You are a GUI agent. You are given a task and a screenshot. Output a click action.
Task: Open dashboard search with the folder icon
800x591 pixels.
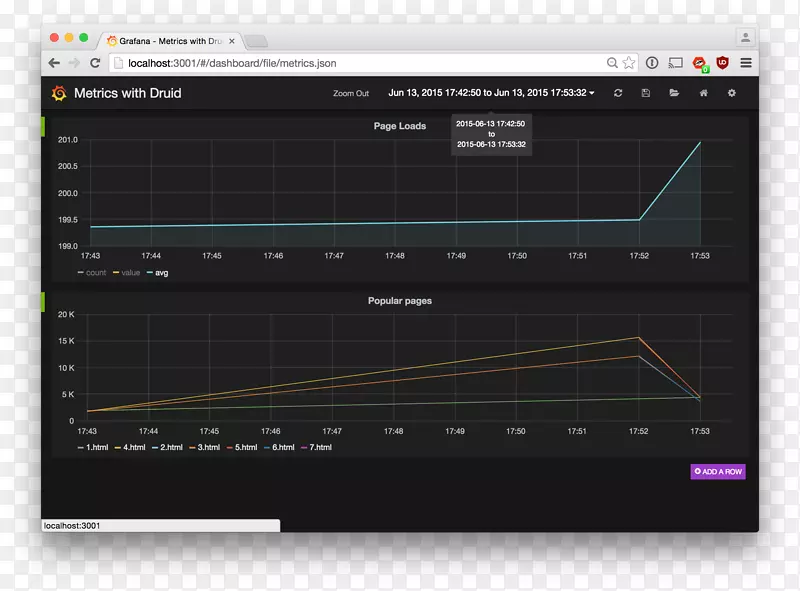point(674,93)
